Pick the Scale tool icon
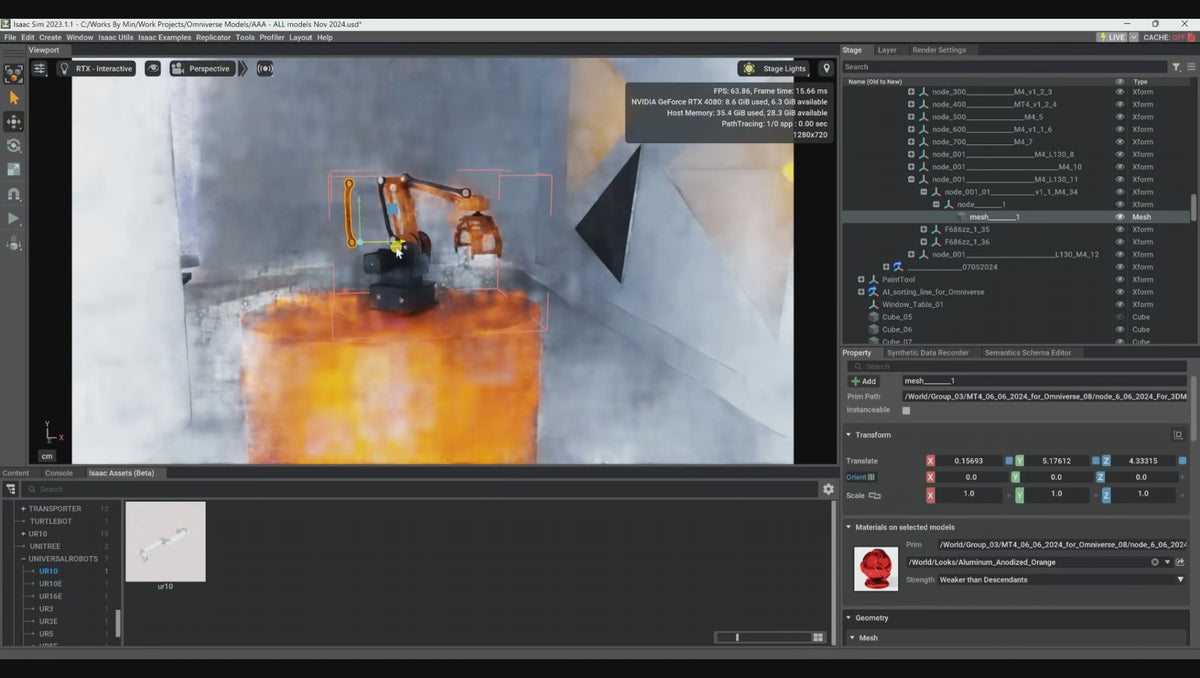 click(x=14, y=169)
